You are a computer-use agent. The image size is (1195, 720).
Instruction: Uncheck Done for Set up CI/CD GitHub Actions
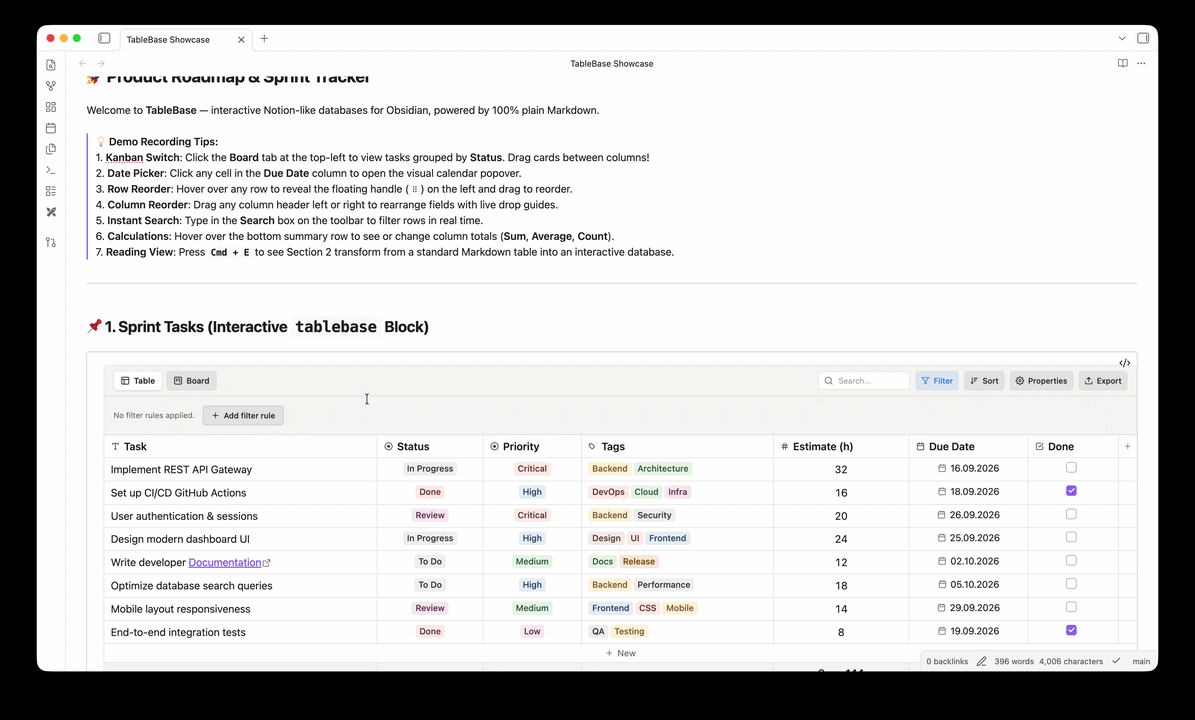(1071, 491)
